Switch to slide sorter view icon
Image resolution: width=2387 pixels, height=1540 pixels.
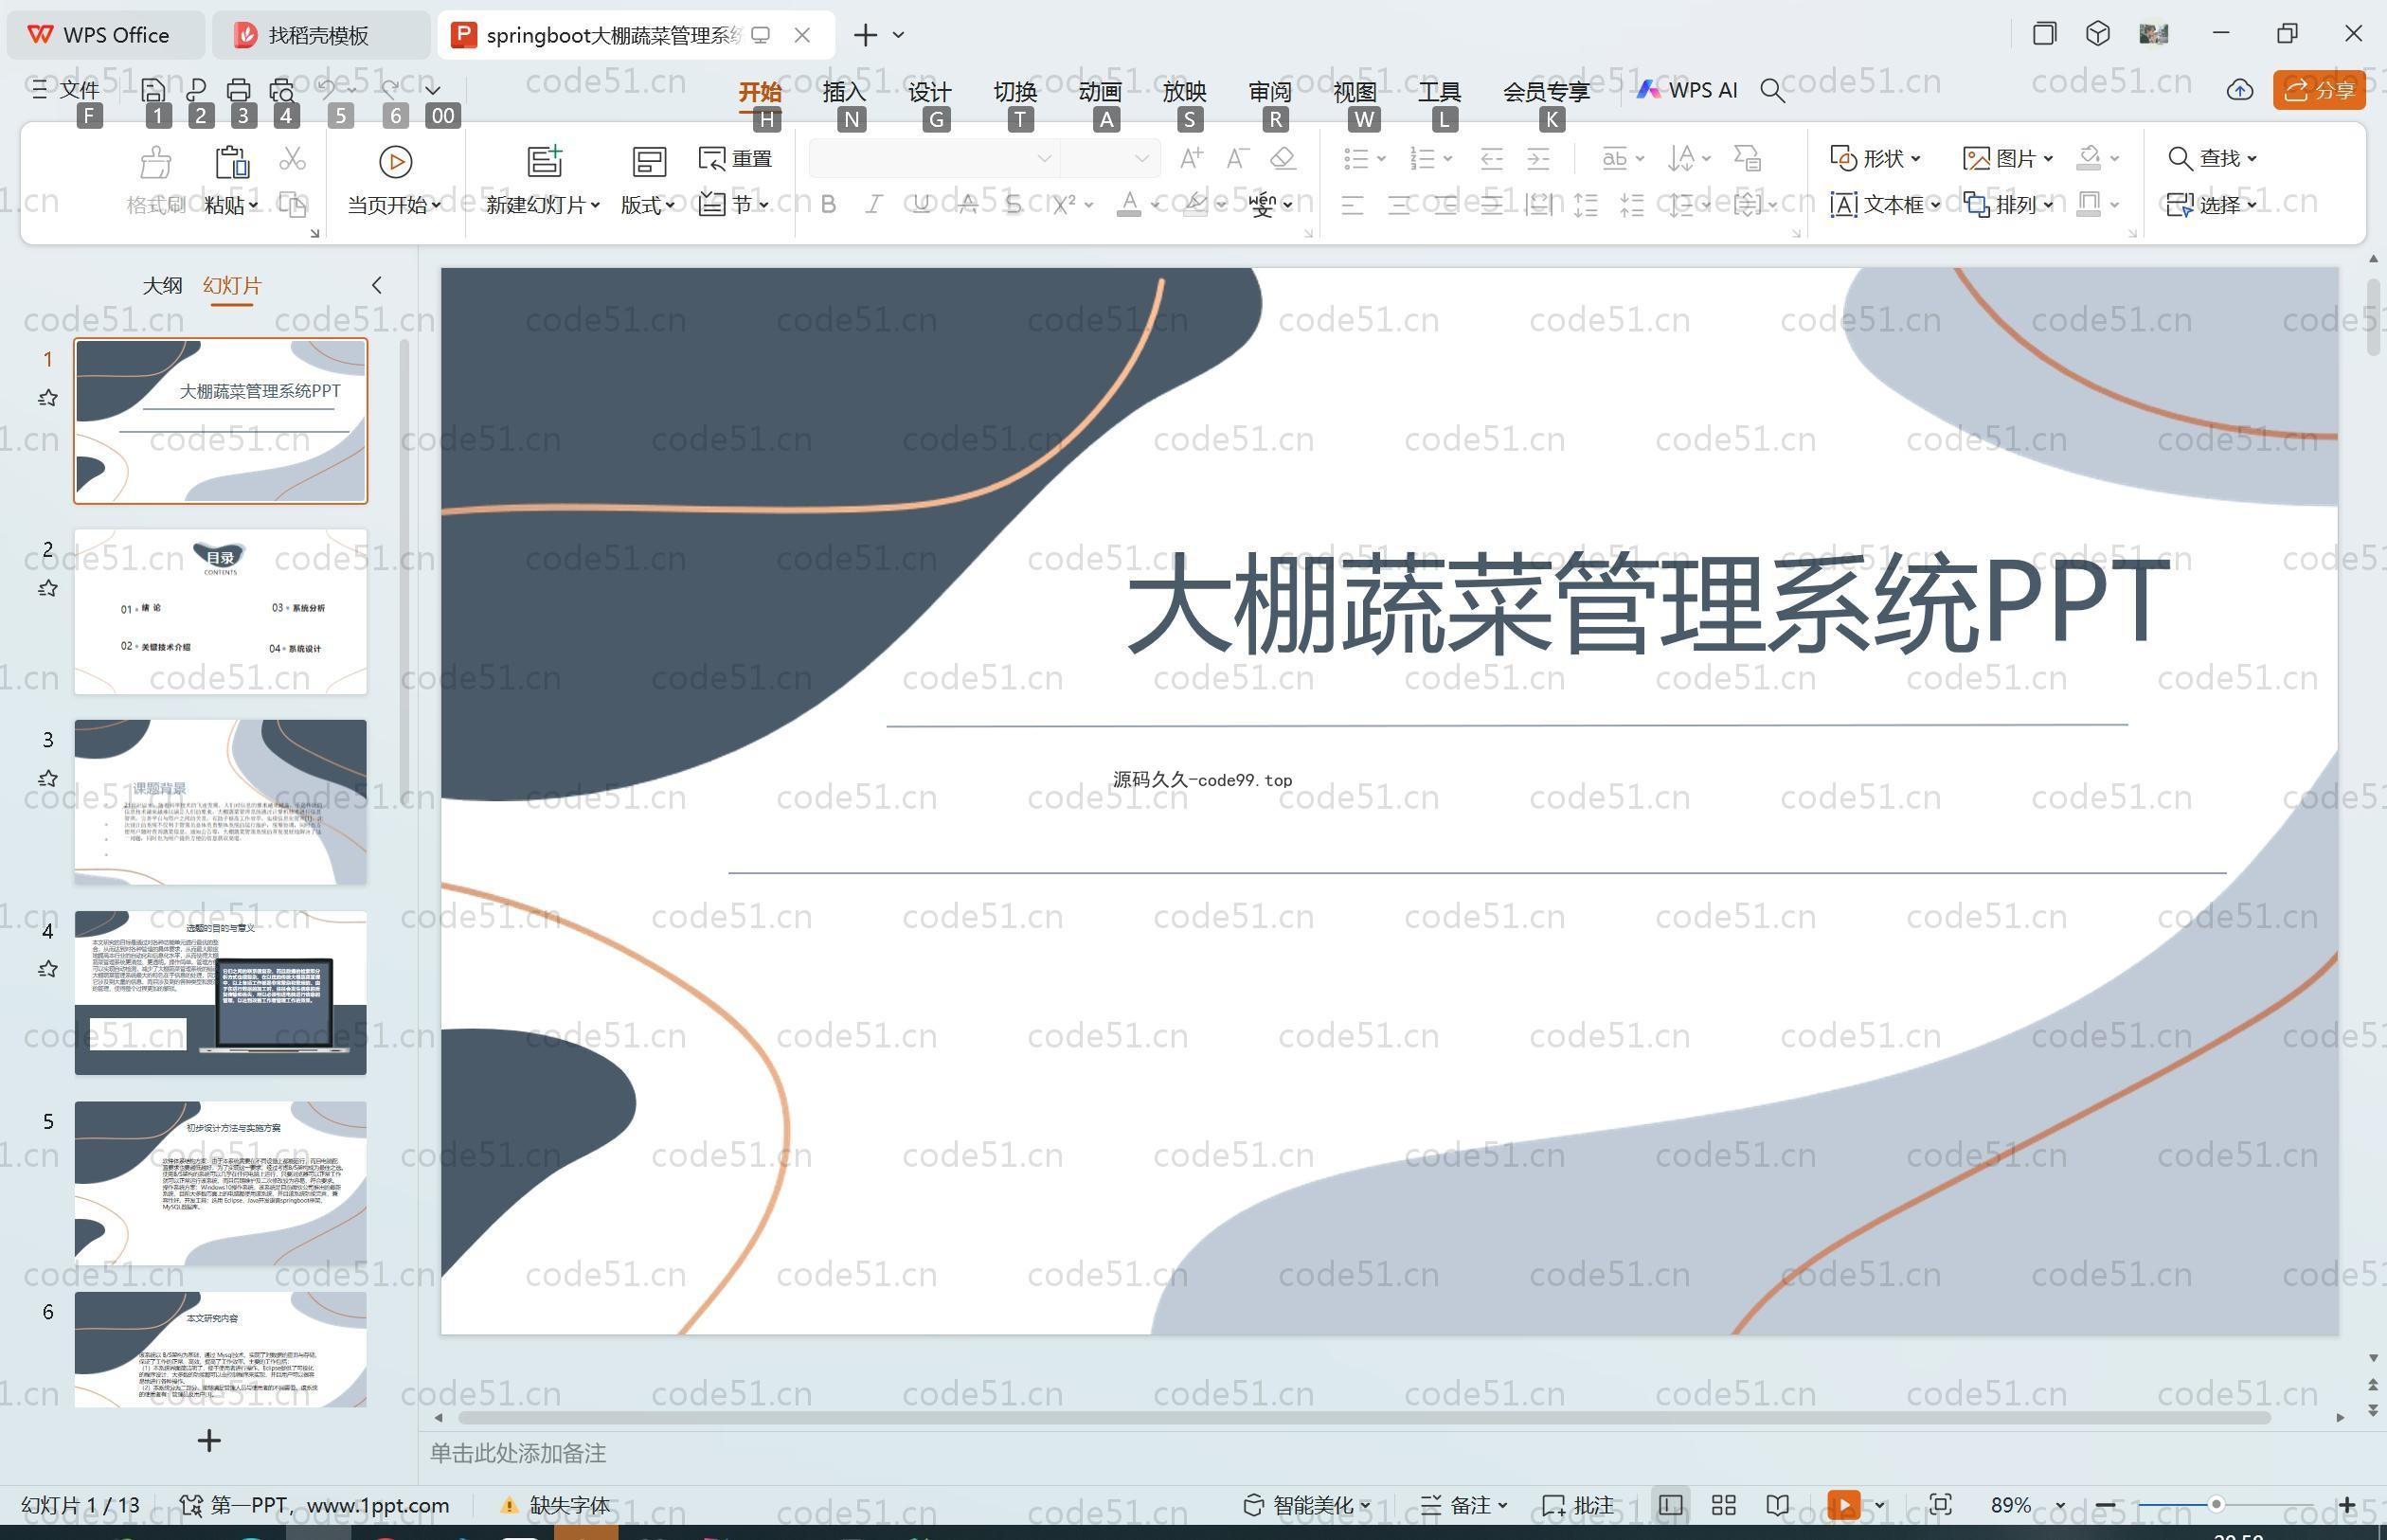[1723, 1505]
